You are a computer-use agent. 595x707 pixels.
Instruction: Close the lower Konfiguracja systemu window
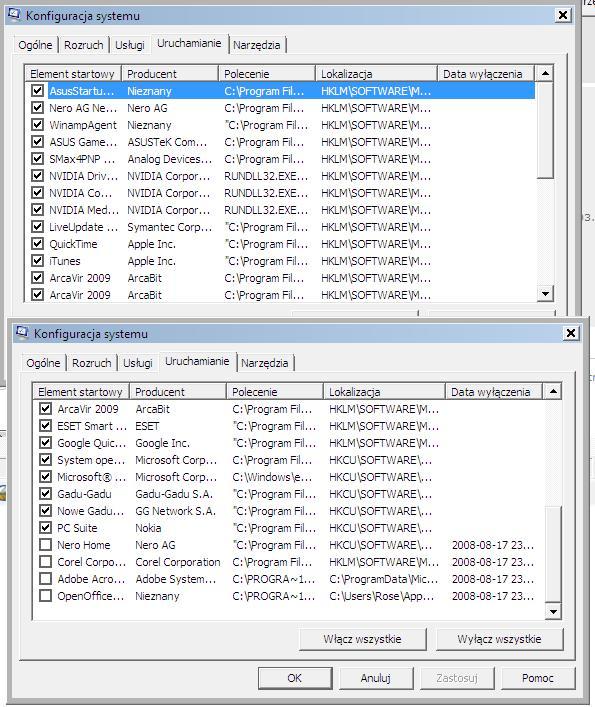[571, 333]
